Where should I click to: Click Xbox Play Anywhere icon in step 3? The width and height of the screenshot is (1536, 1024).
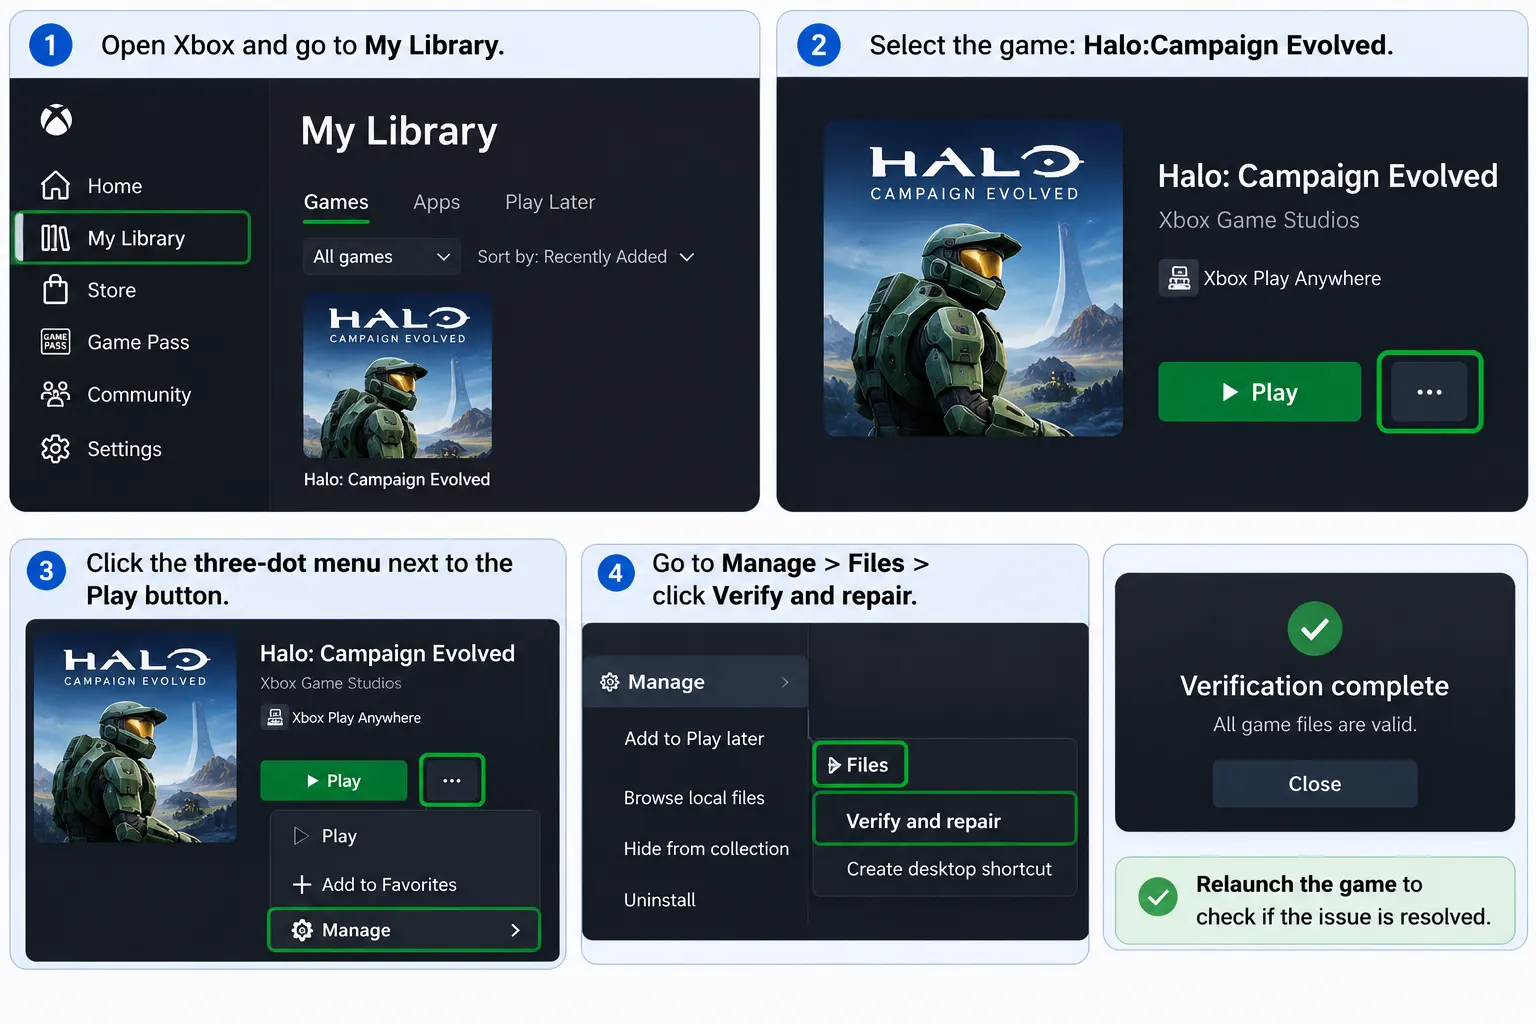tap(274, 717)
